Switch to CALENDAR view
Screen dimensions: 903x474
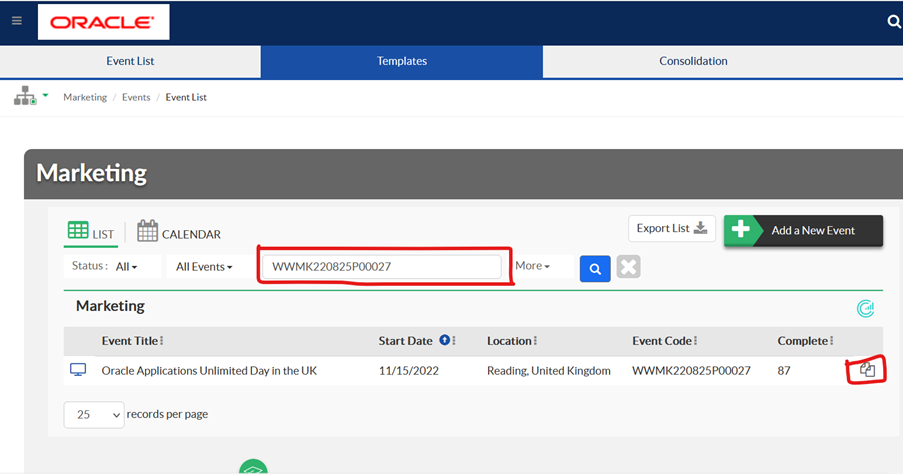coord(179,232)
